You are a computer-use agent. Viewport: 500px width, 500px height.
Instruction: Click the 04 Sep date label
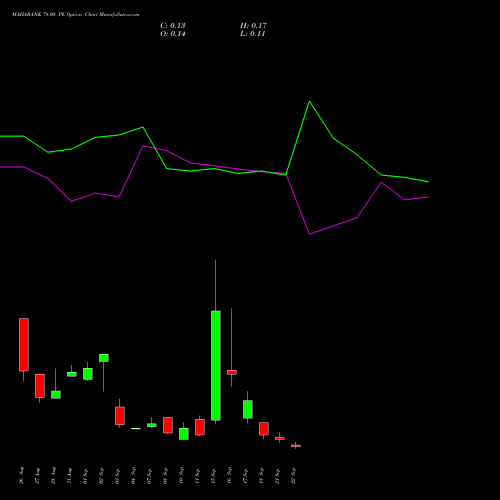pyautogui.click(x=134, y=475)
